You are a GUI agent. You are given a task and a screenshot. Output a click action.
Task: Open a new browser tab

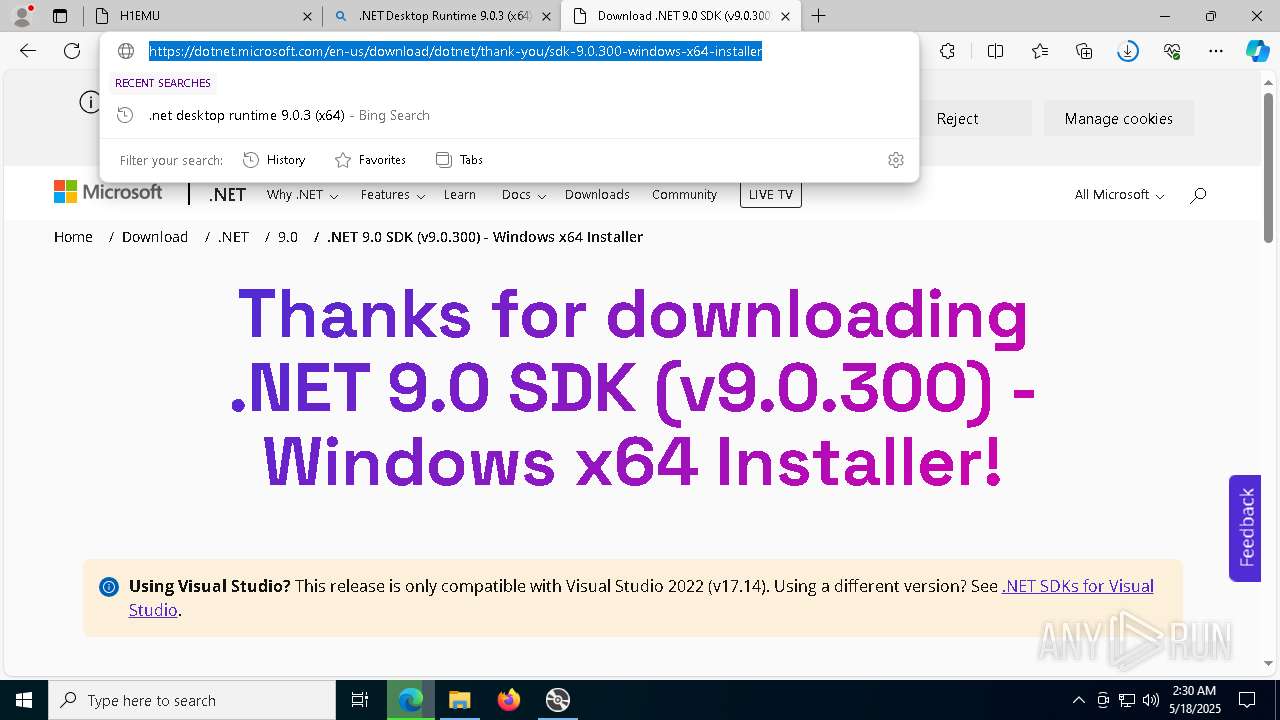pyautogui.click(x=818, y=15)
